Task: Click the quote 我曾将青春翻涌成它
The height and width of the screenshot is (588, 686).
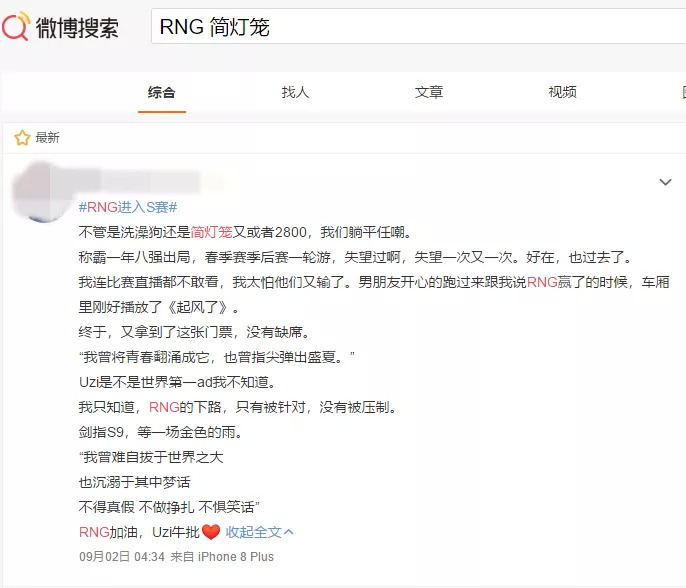Action: [x=217, y=357]
